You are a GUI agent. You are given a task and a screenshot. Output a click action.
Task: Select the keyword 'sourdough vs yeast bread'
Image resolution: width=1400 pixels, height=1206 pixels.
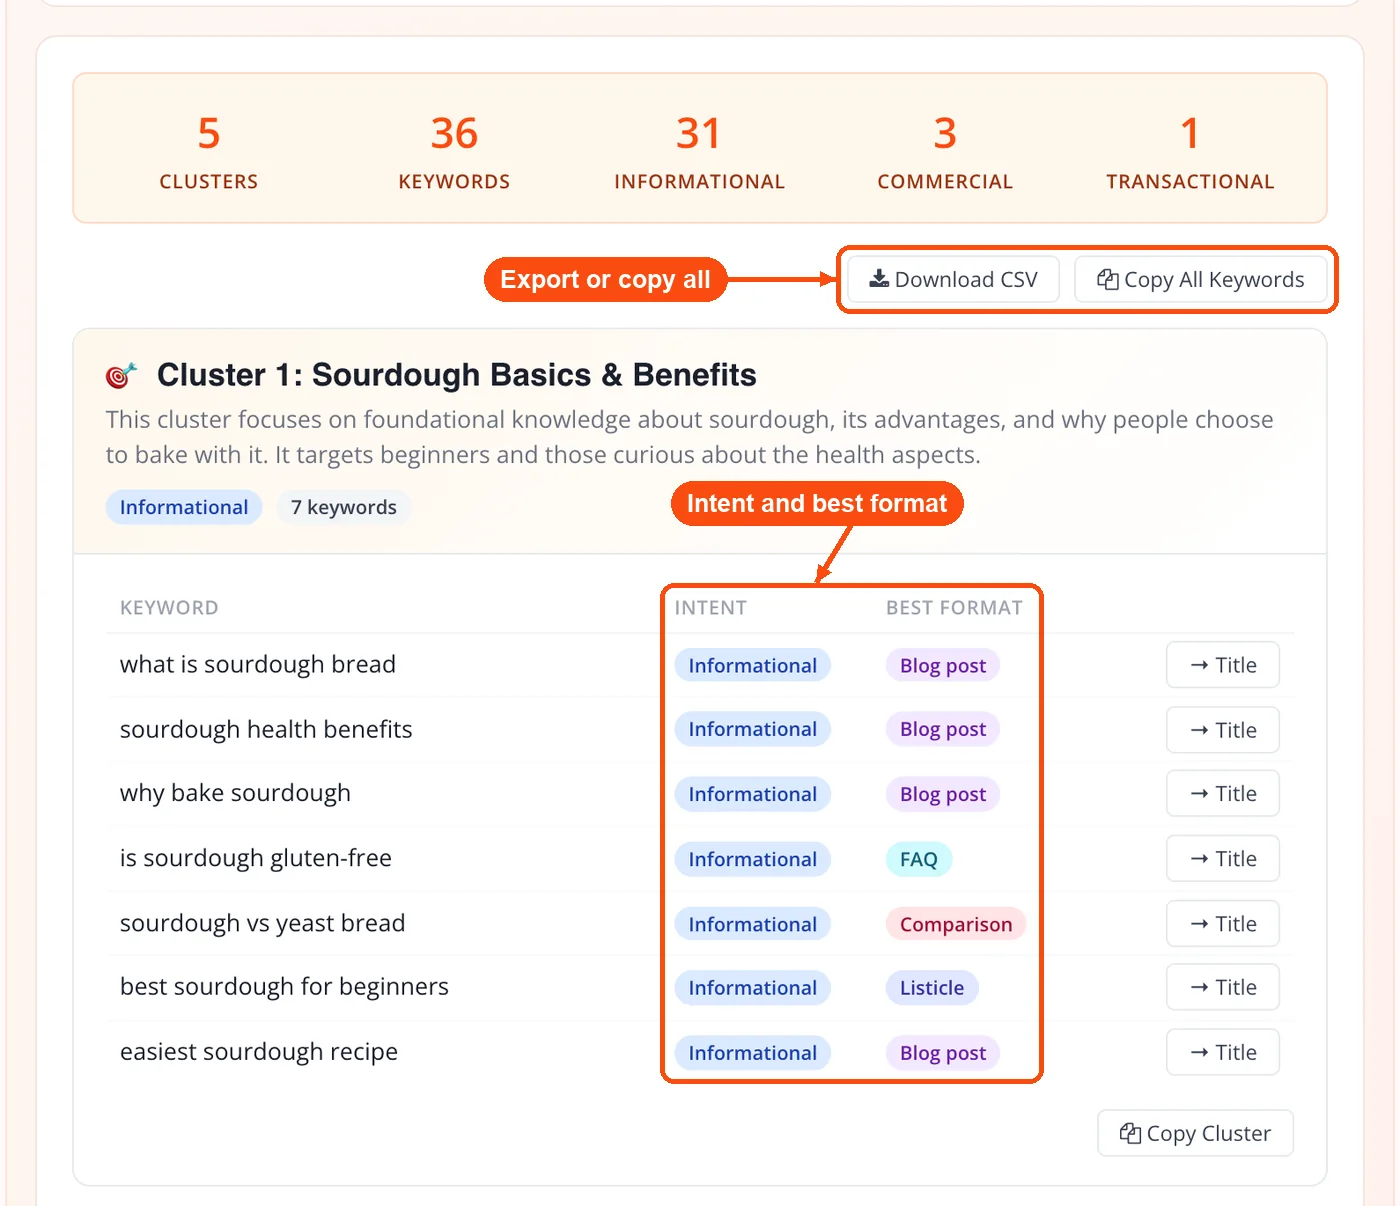coord(263,924)
